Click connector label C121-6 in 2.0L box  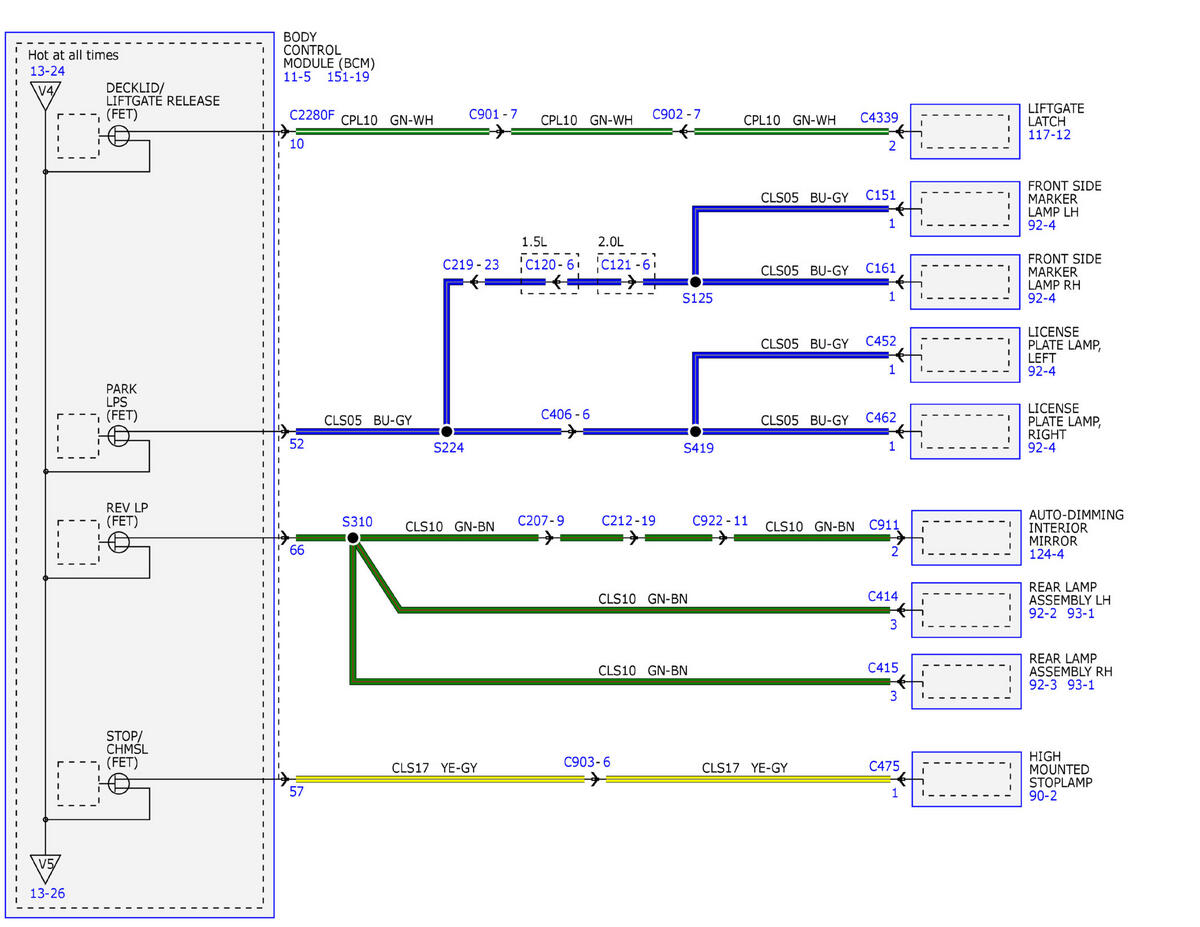[x=626, y=265]
